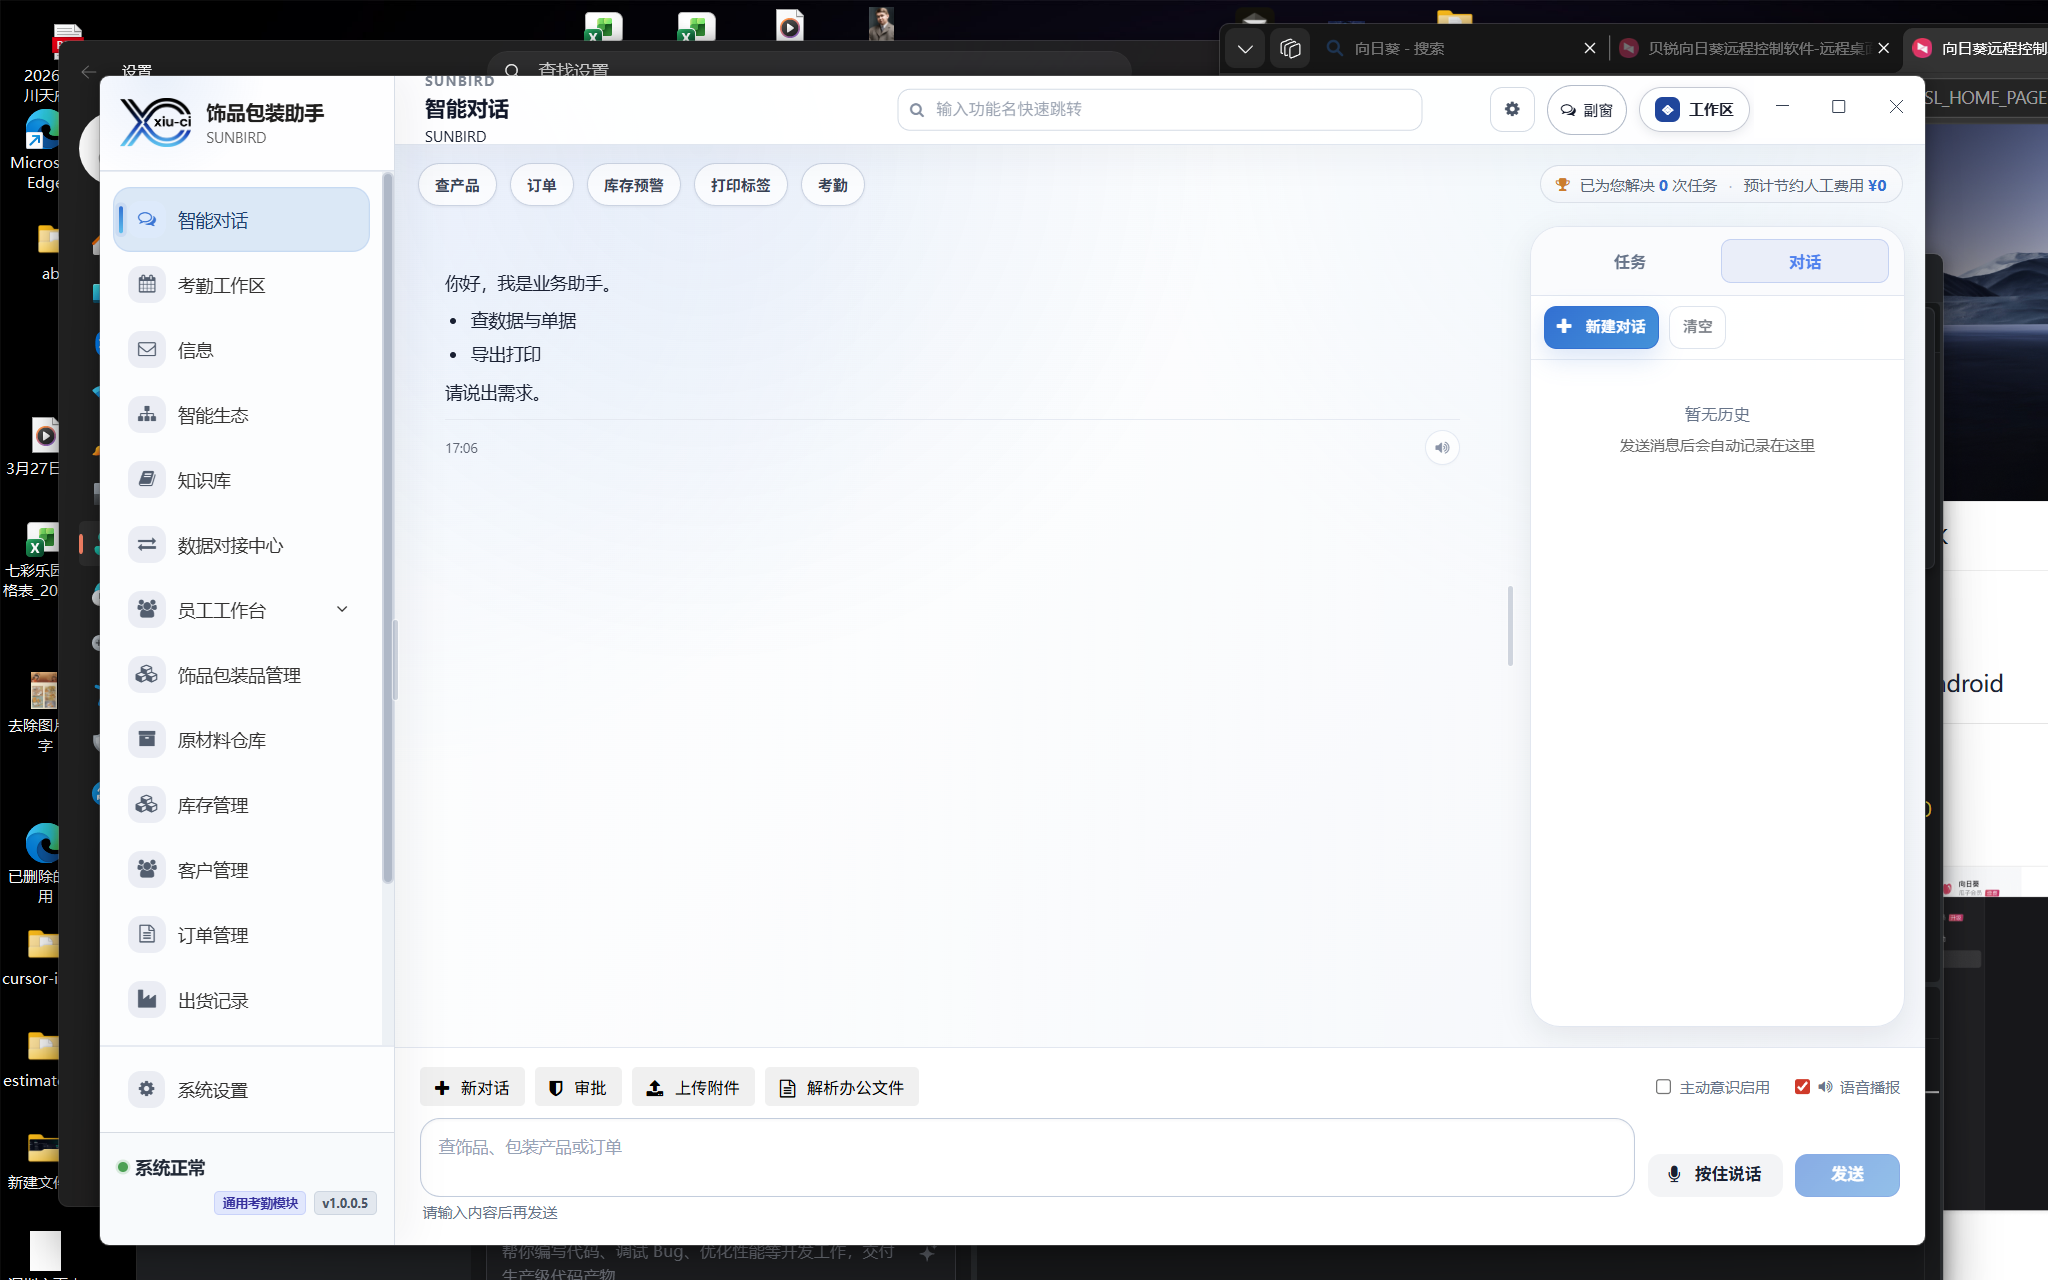Select the 查产品 quick chip
The width and height of the screenshot is (2048, 1280).
click(457, 185)
